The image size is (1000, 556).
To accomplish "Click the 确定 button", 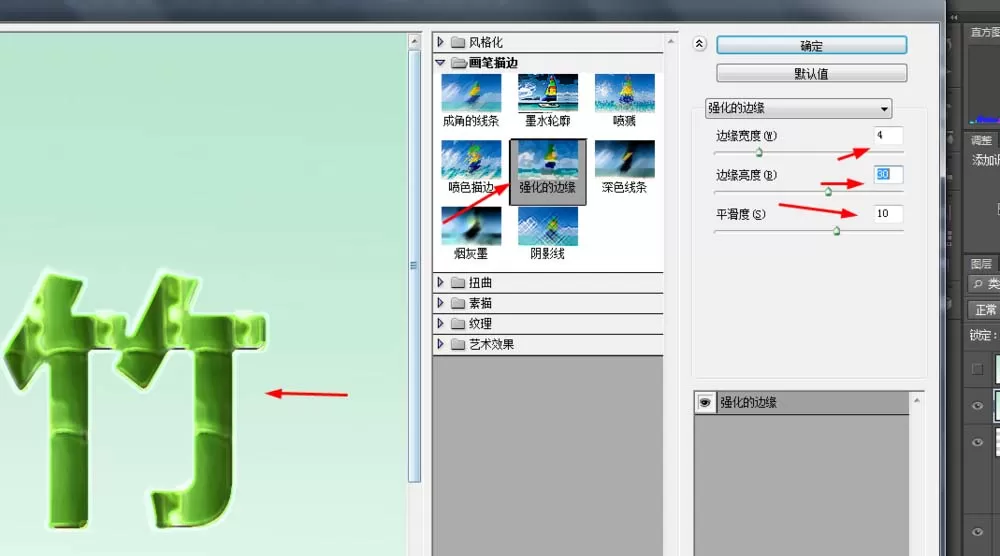I will click(x=811, y=45).
